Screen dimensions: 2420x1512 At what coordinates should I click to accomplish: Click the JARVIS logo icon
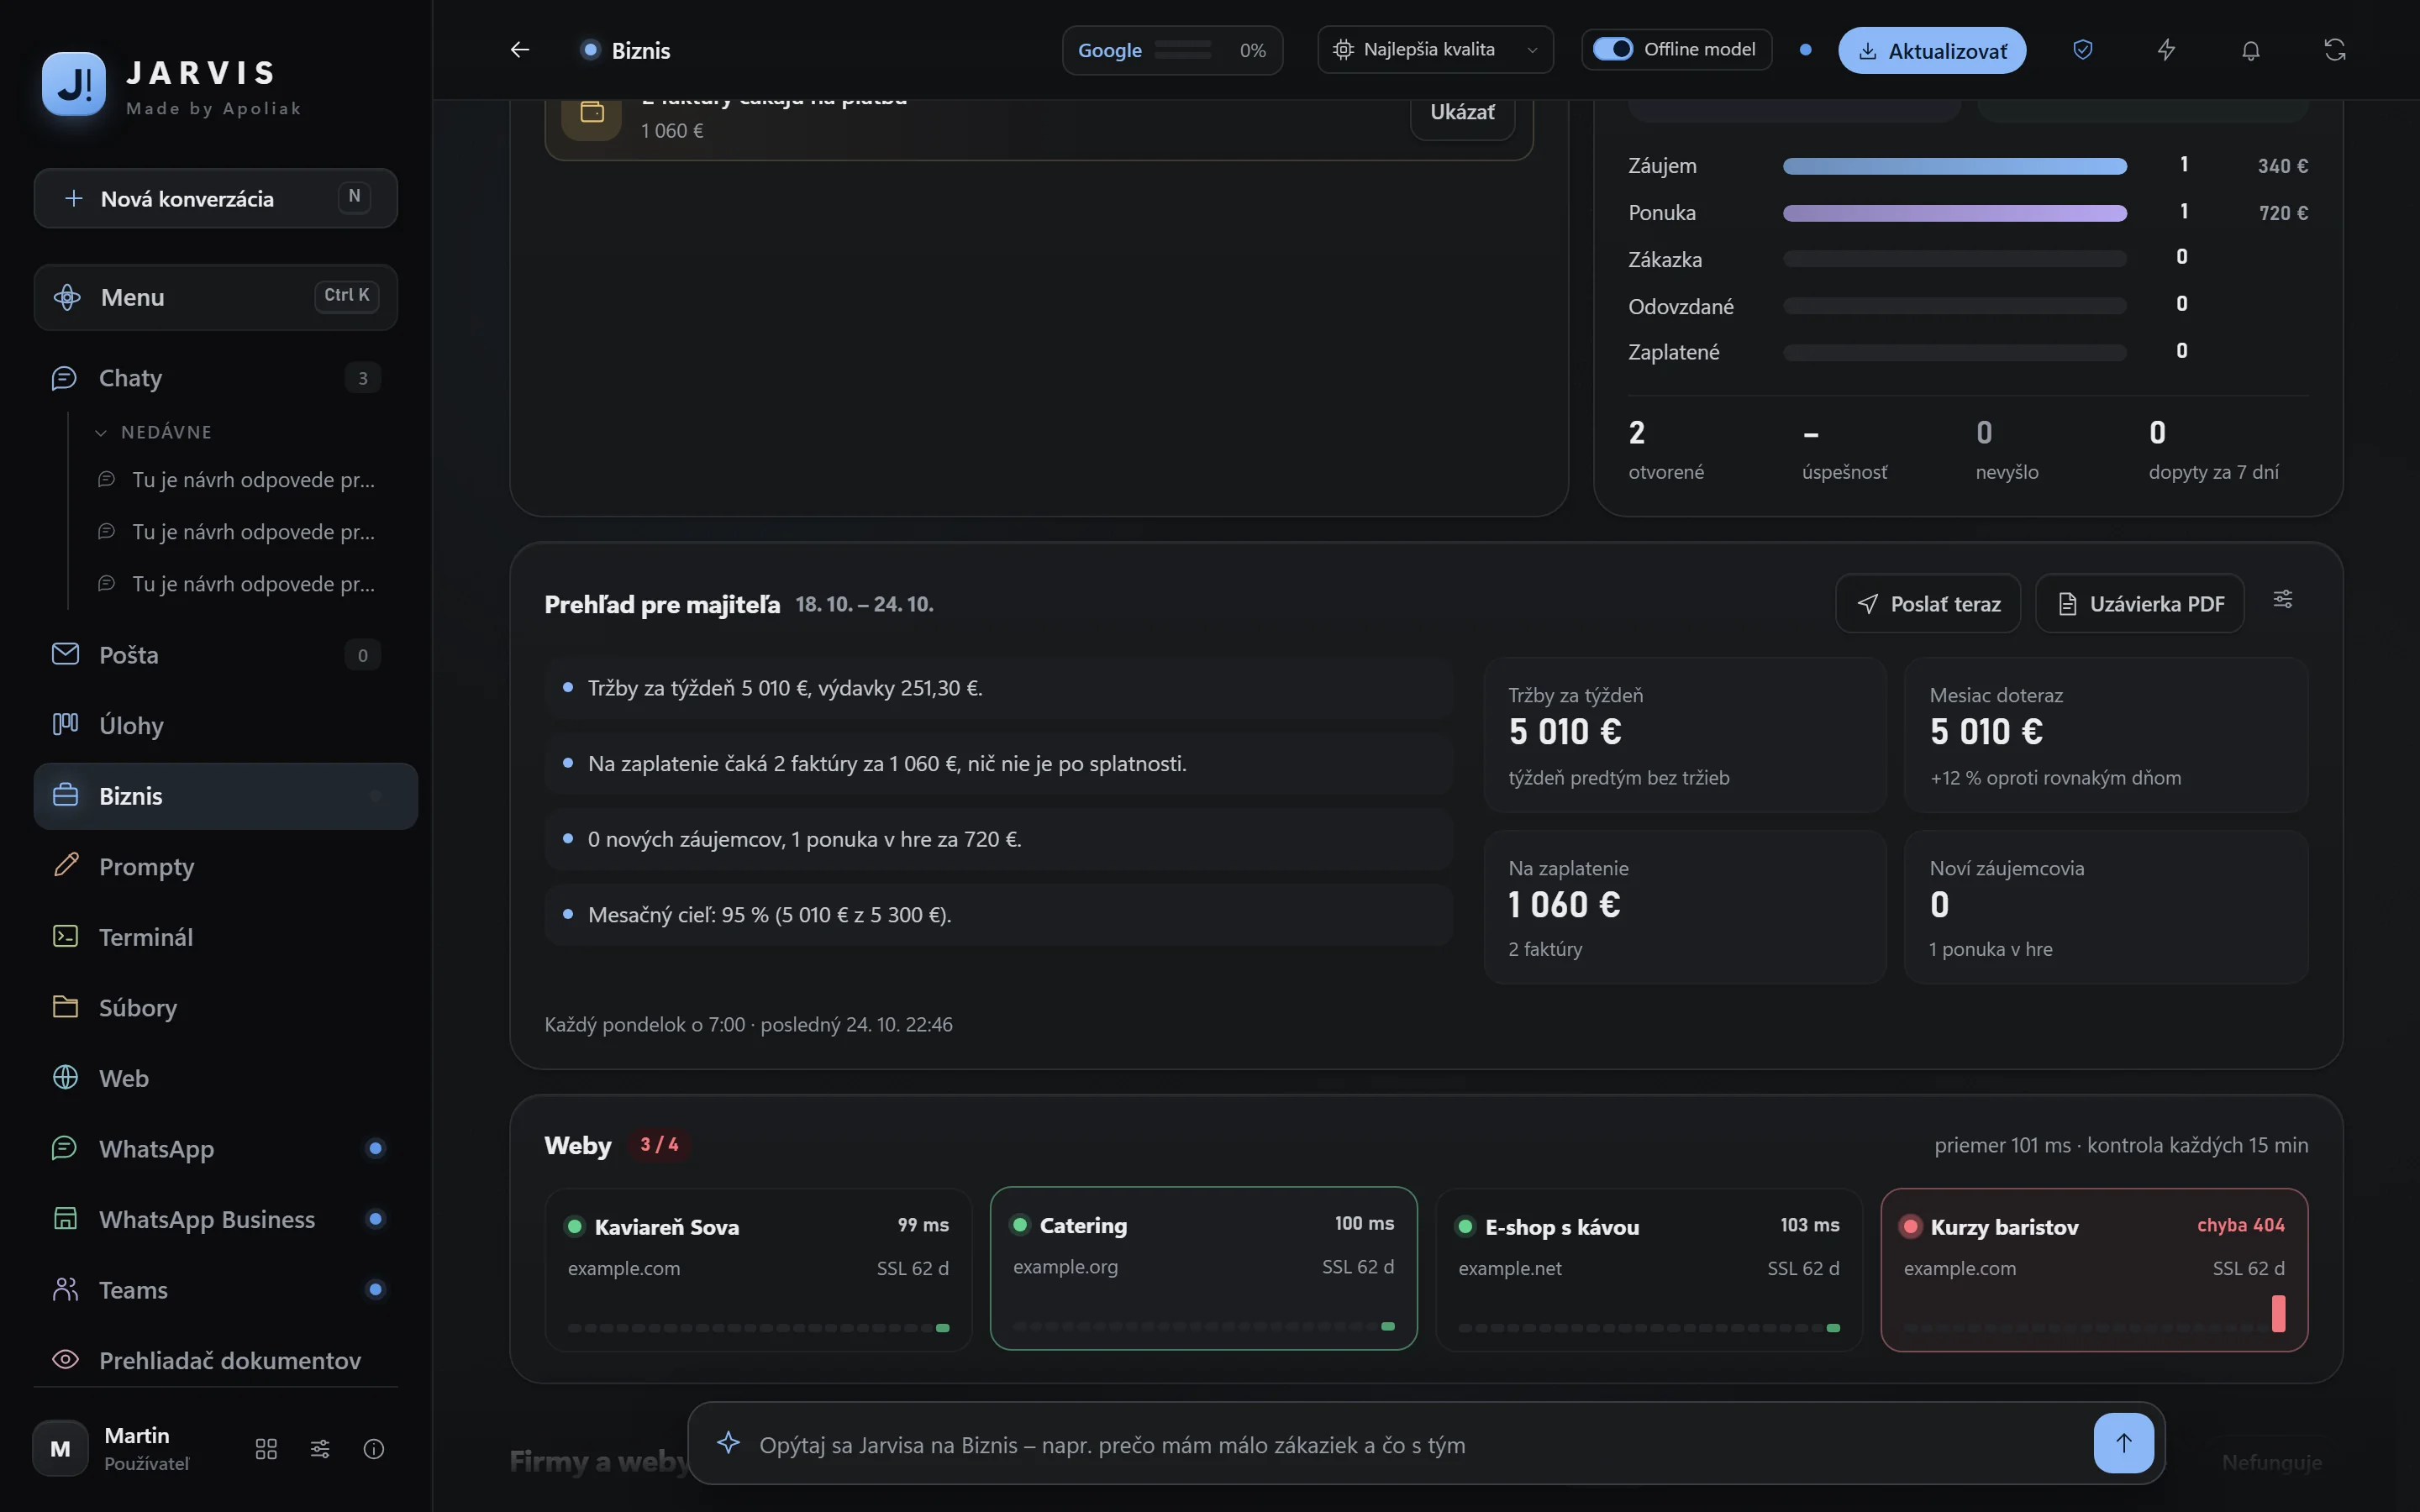(x=74, y=84)
